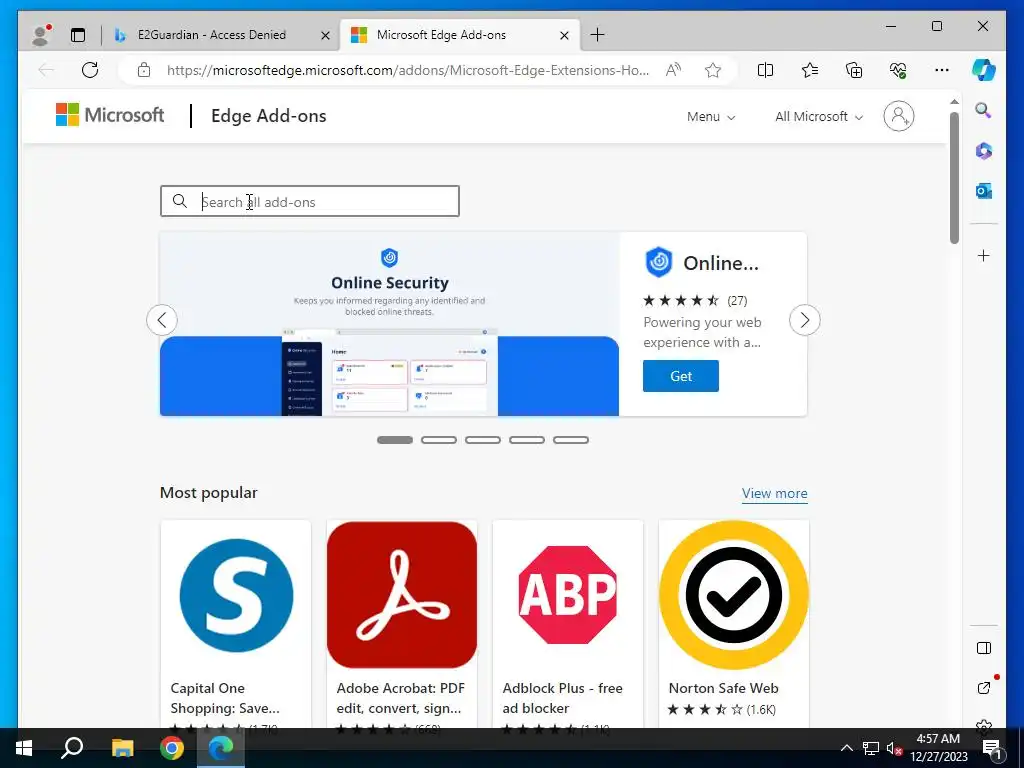Expand the All Microsoft dropdown
The image size is (1024, 768).
click(x=819, y=116)
